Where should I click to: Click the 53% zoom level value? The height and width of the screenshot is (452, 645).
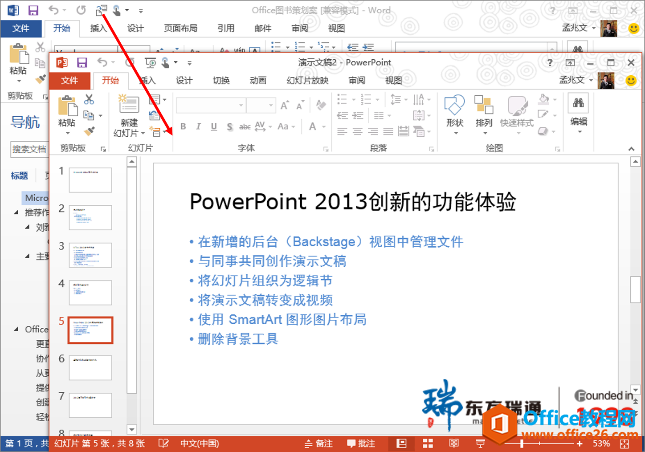click(601, 443)
